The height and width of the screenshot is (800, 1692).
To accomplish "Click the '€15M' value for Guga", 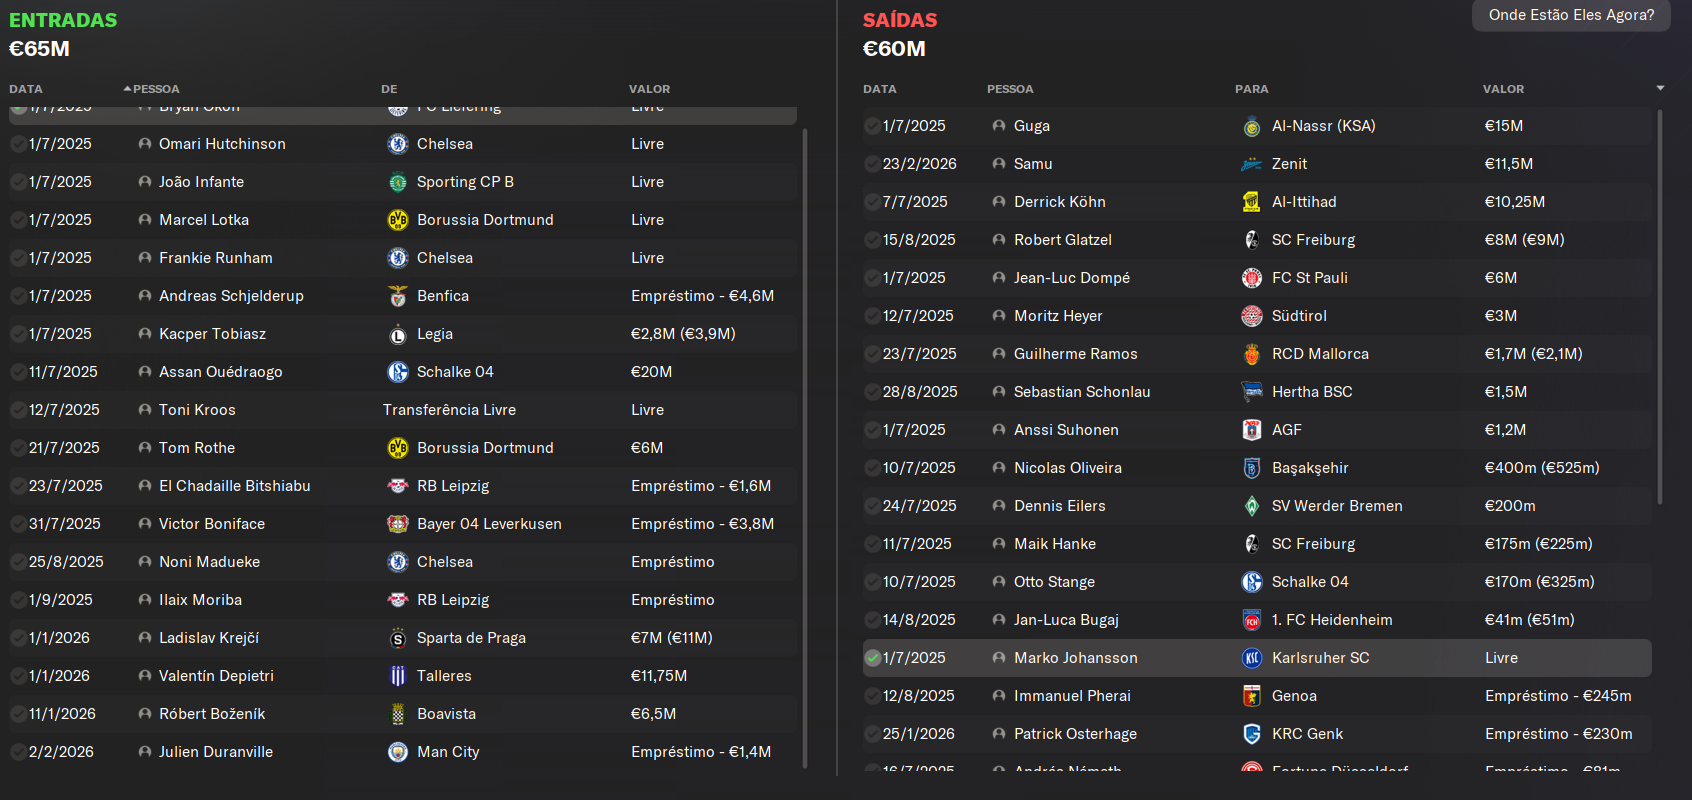I will tap(1504, 126).
